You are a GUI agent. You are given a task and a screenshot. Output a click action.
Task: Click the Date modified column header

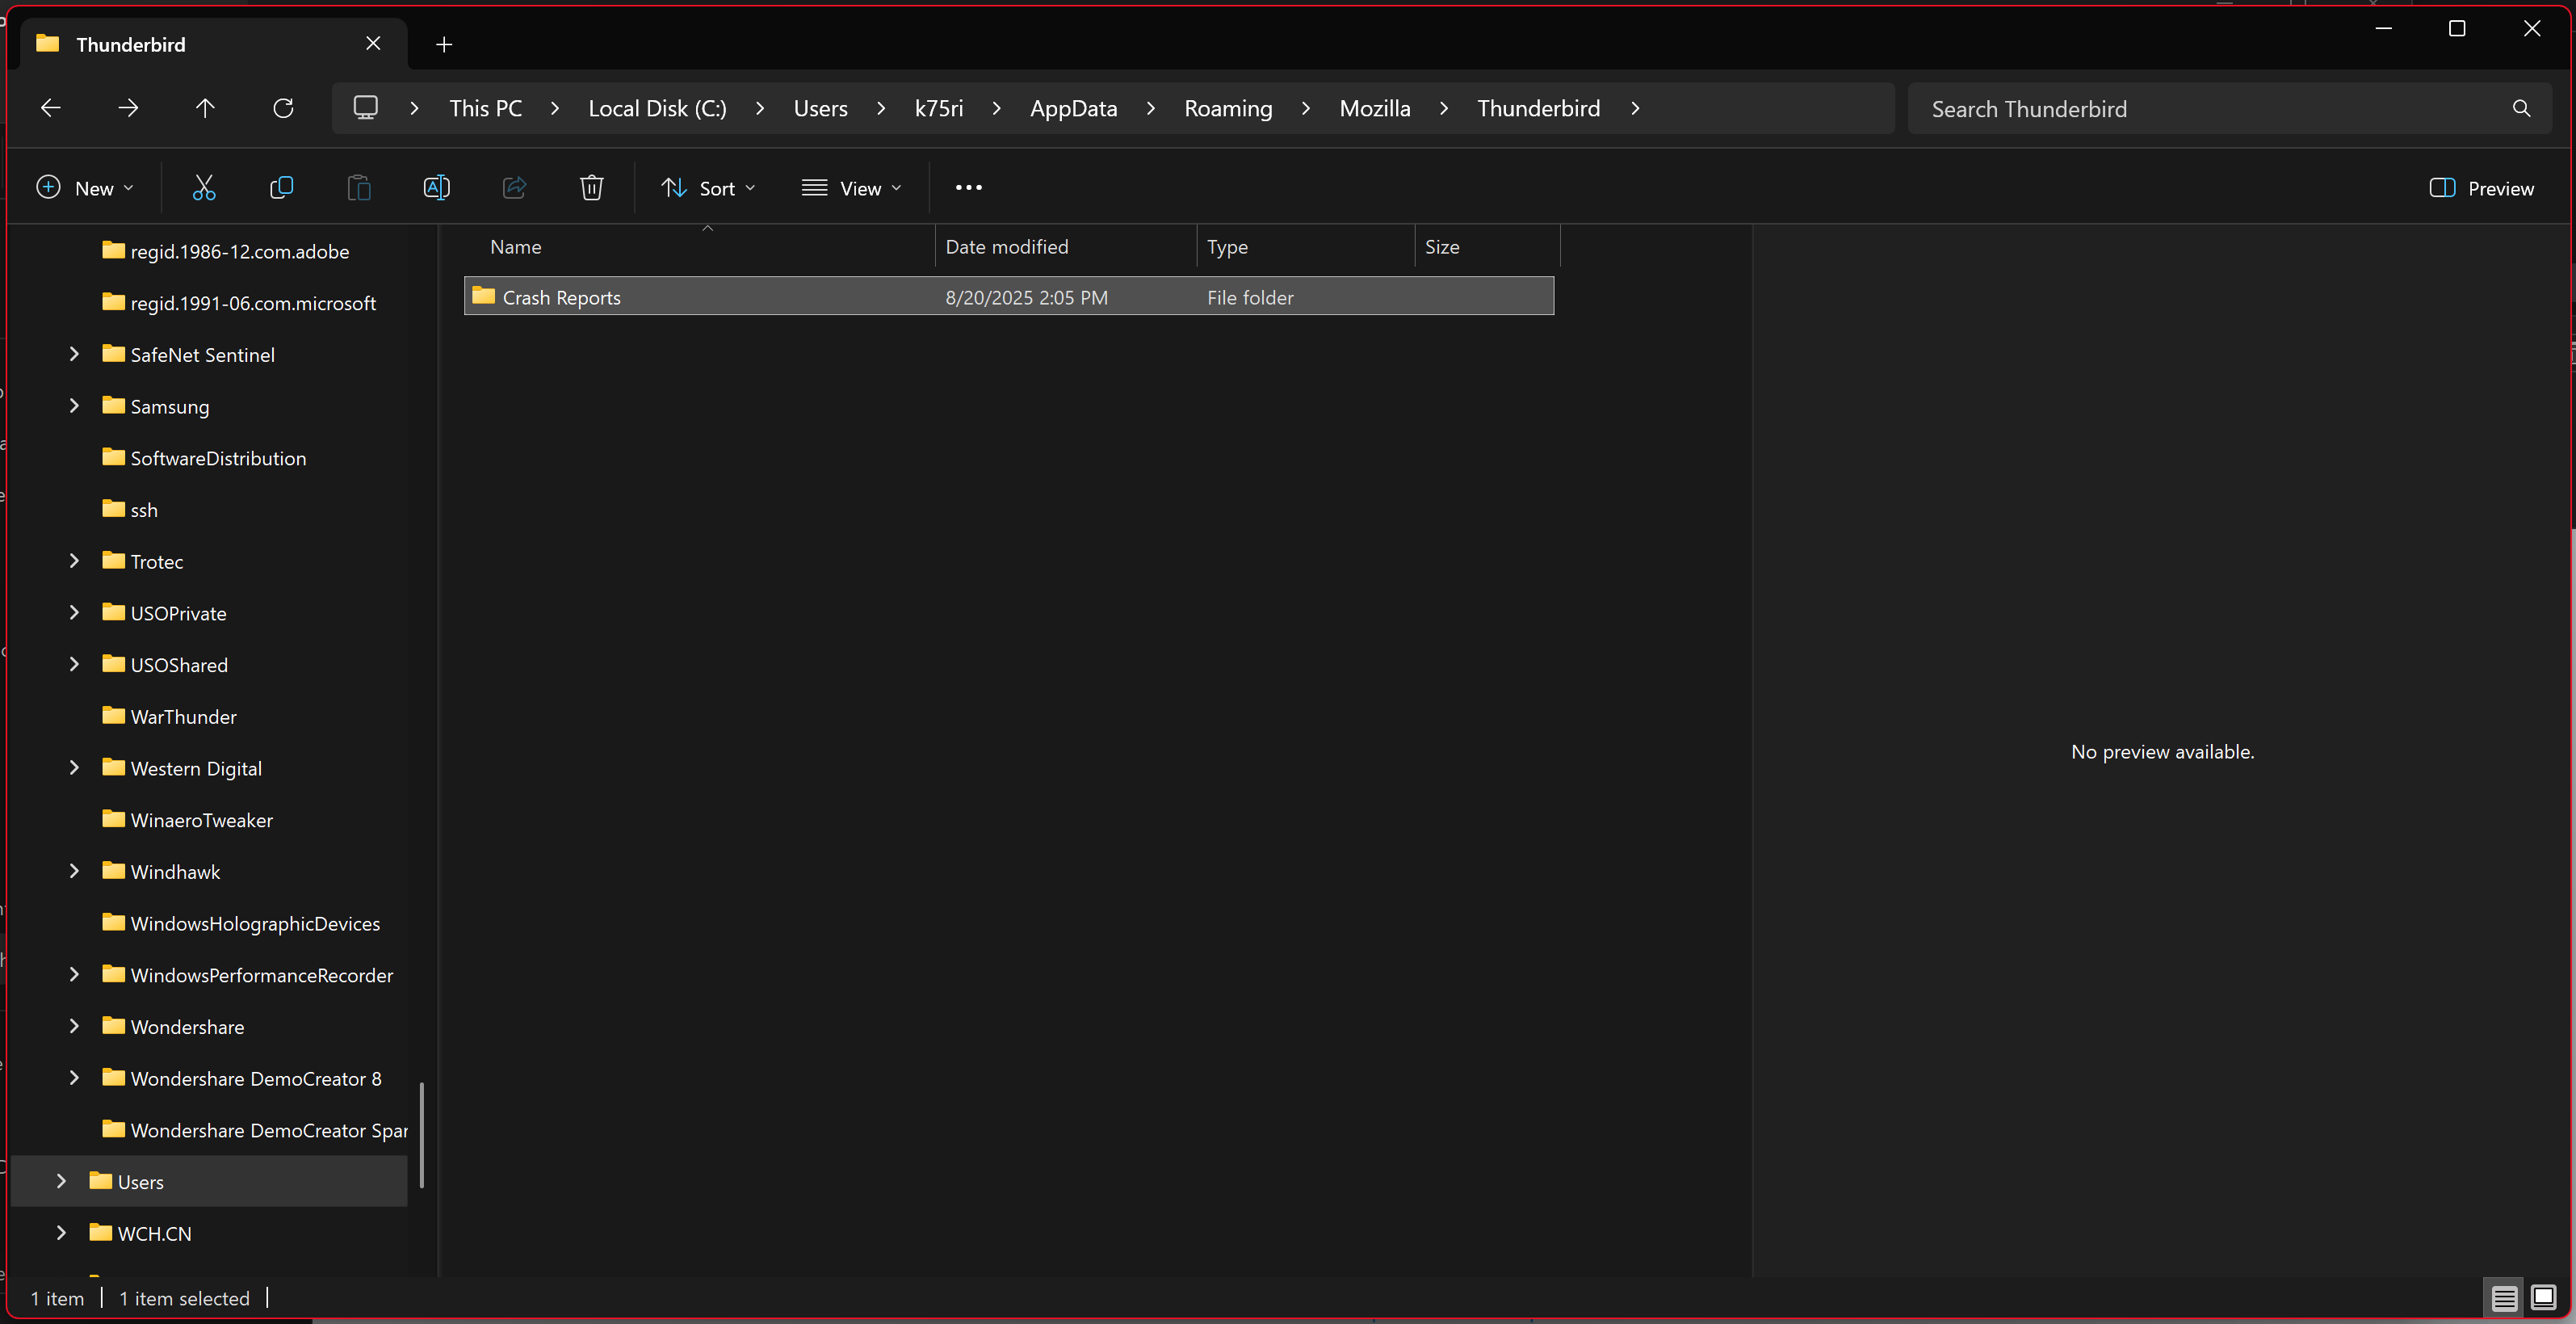tap(1006, 247)
